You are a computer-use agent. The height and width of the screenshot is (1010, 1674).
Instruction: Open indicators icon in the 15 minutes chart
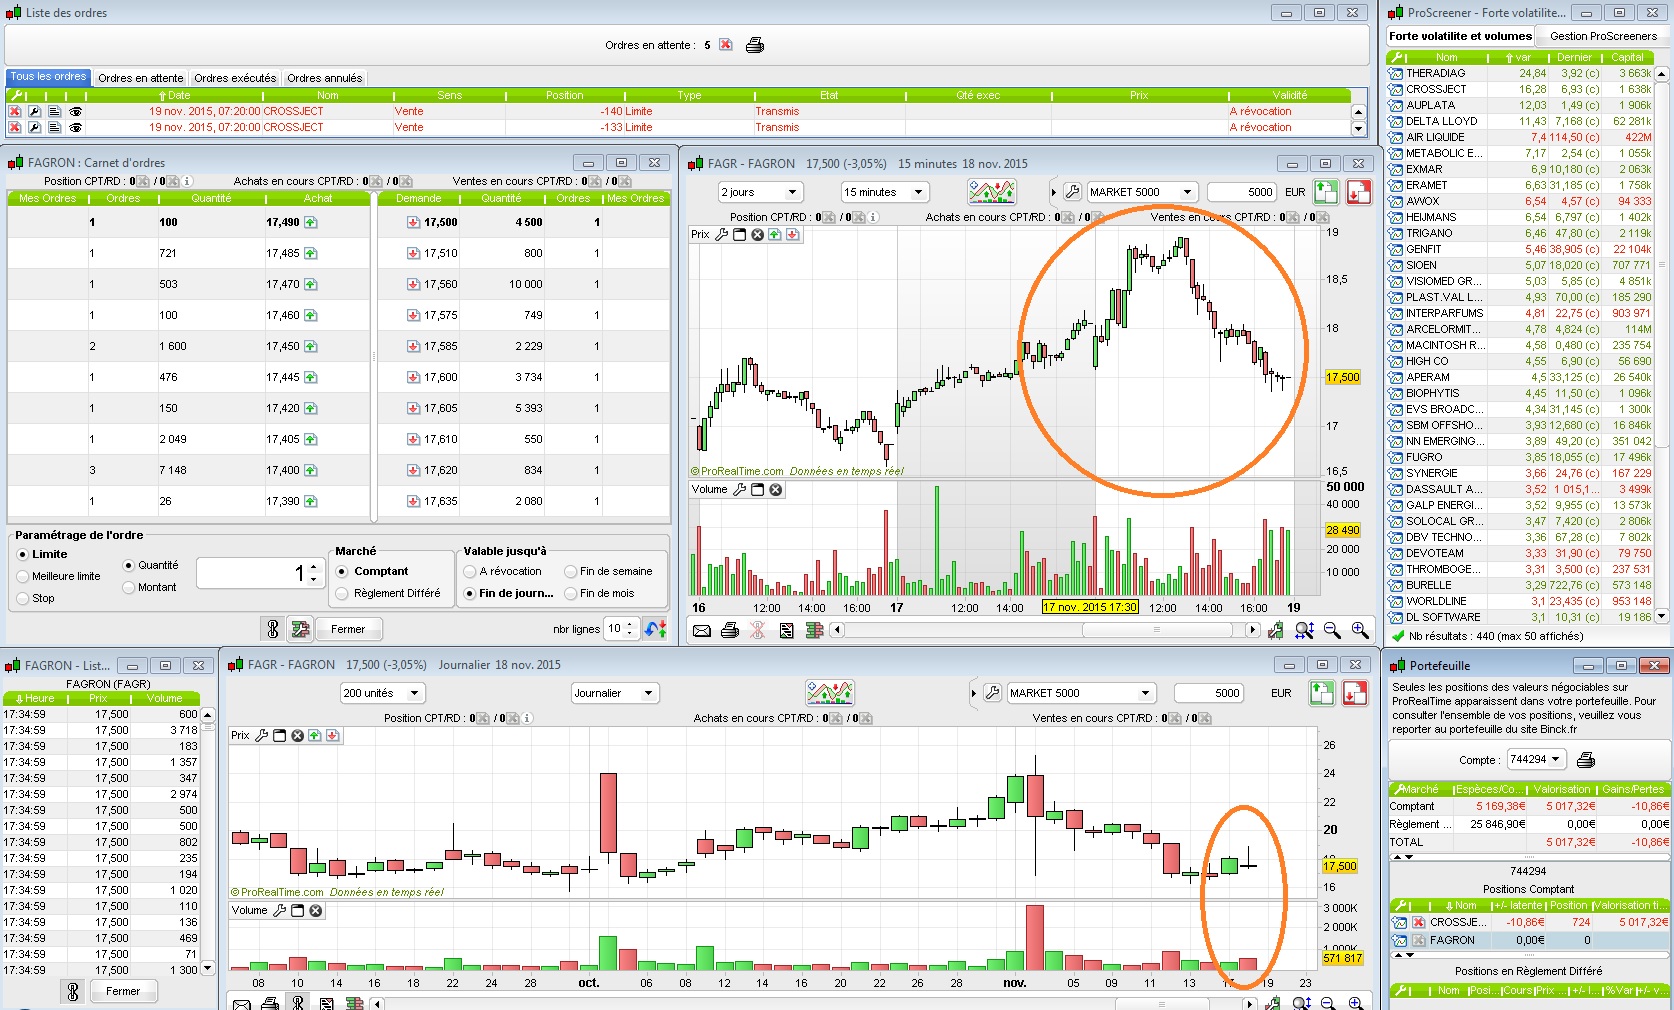coord(992,192)
